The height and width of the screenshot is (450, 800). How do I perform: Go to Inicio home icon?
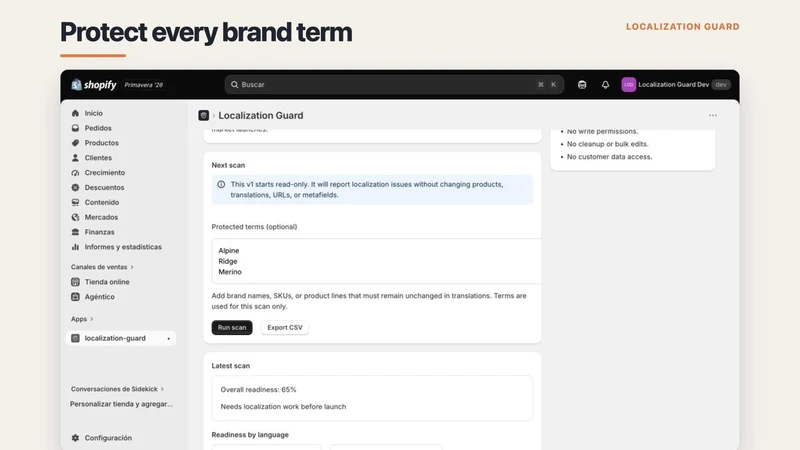pyautogui.click(x=76, y=113)
